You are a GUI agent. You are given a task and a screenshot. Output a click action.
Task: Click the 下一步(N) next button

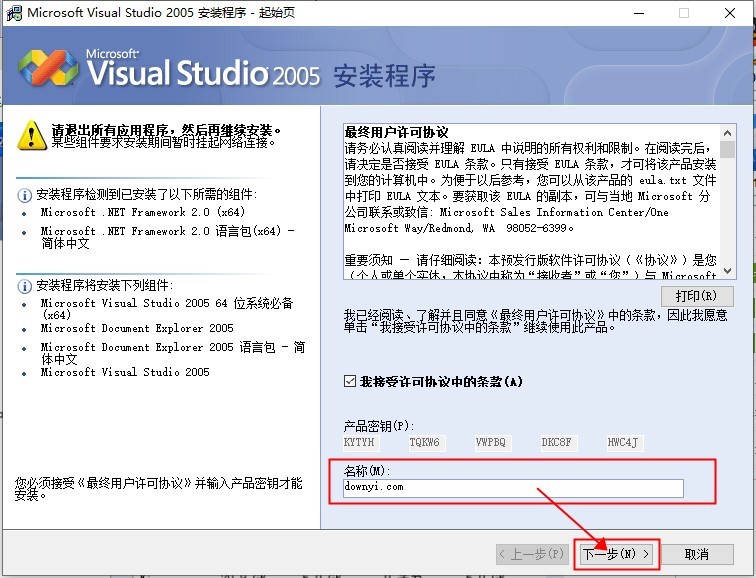(x=616, y=553)
